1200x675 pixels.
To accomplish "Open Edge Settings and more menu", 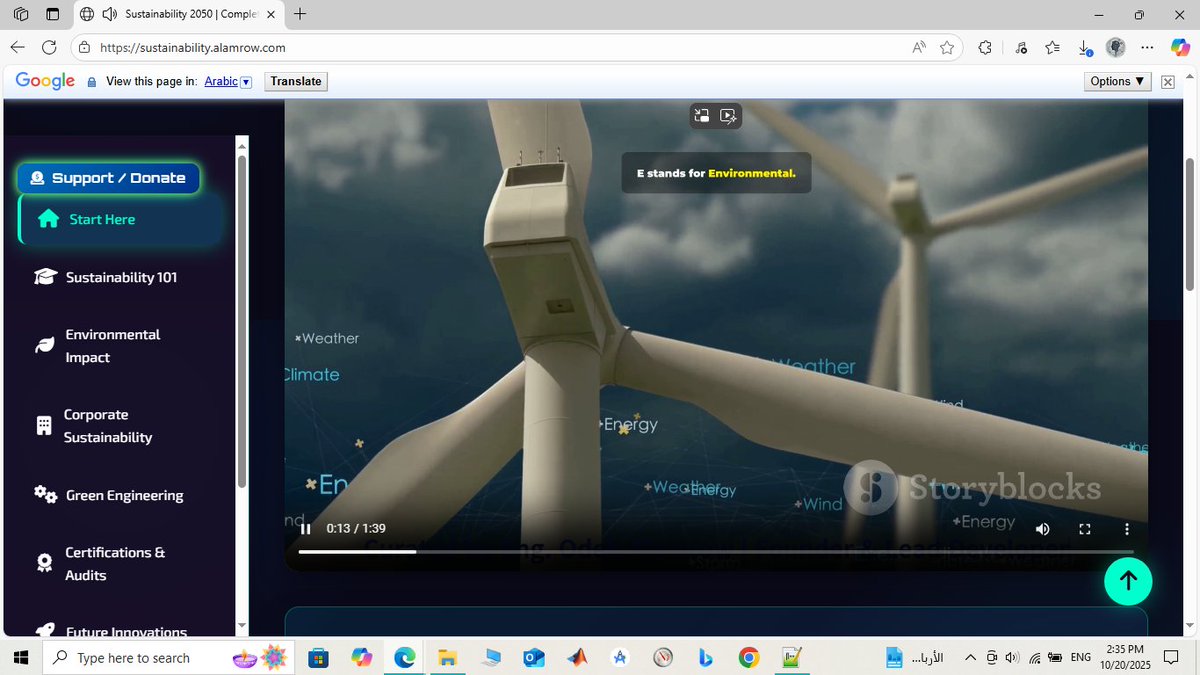I will pyautogui.click(x=1148, y=47).
